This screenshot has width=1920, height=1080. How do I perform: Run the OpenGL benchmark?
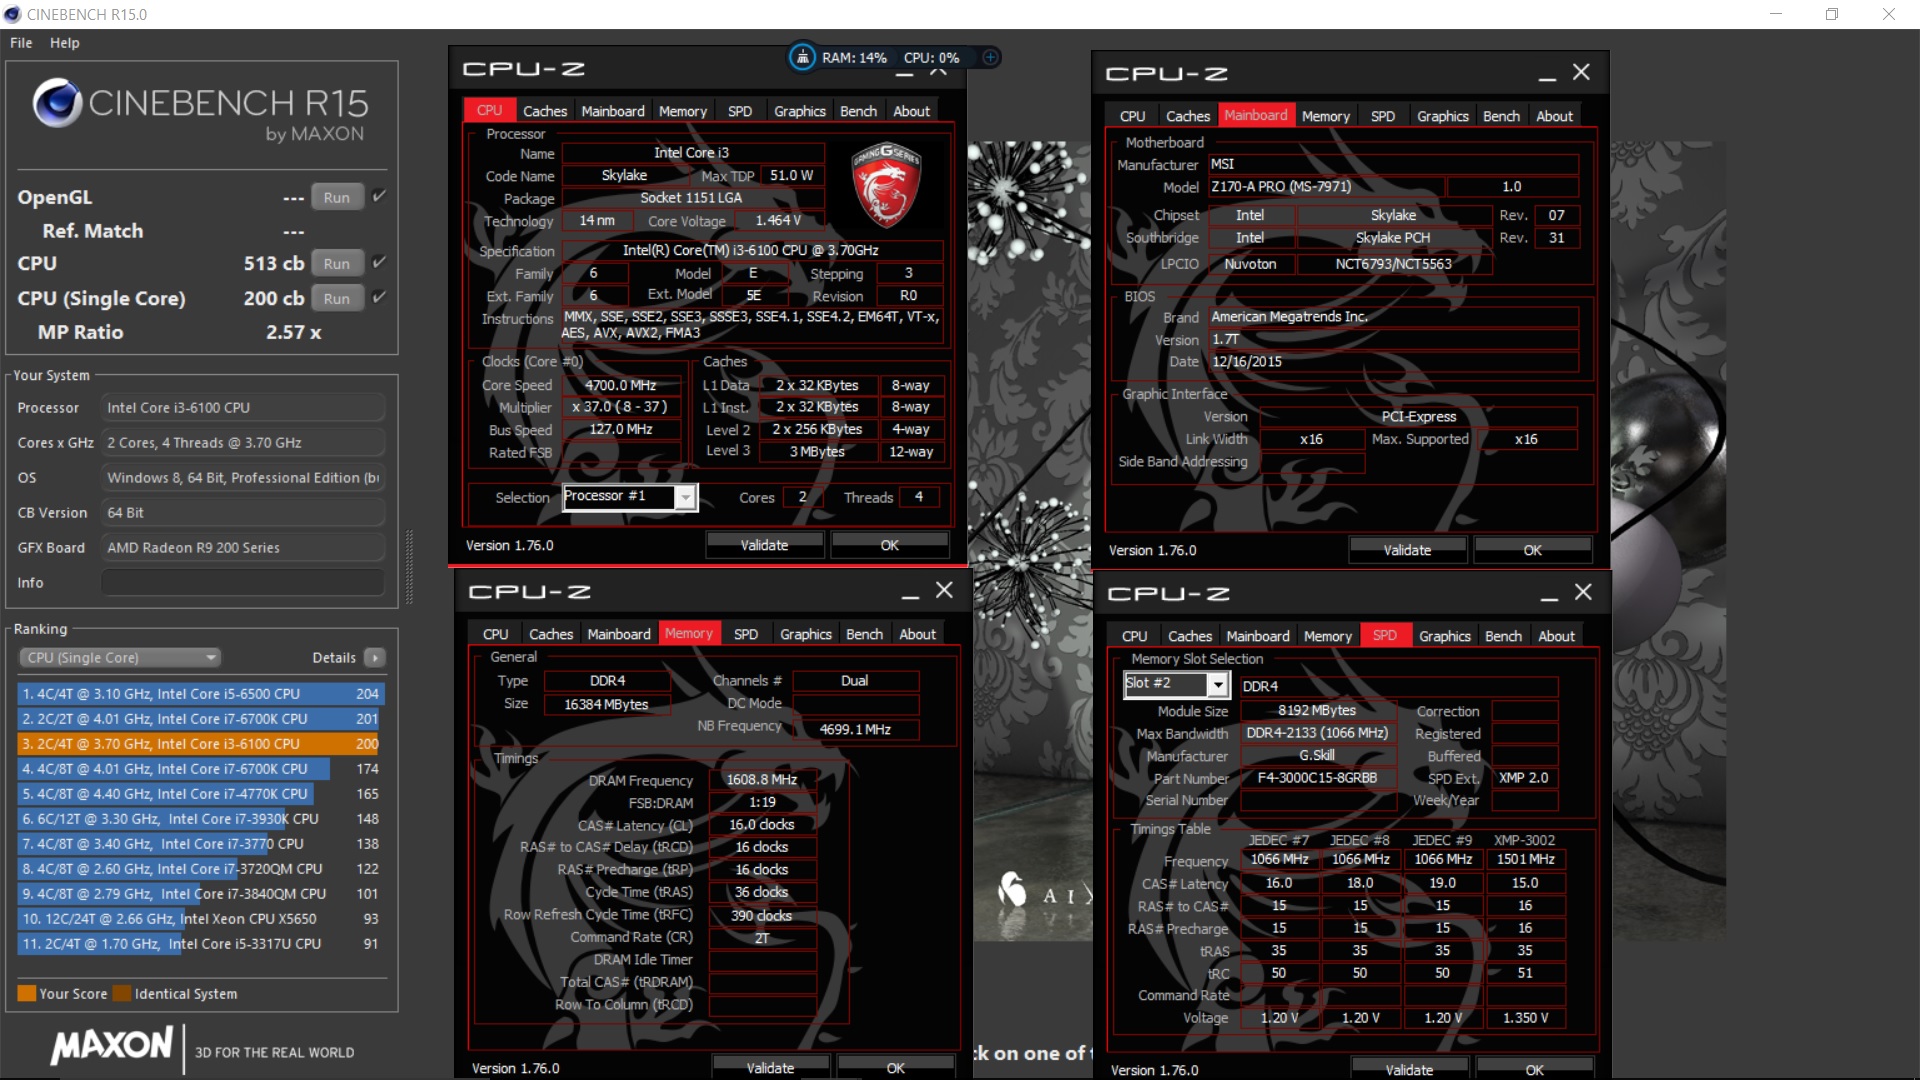(x=337, y=197)
